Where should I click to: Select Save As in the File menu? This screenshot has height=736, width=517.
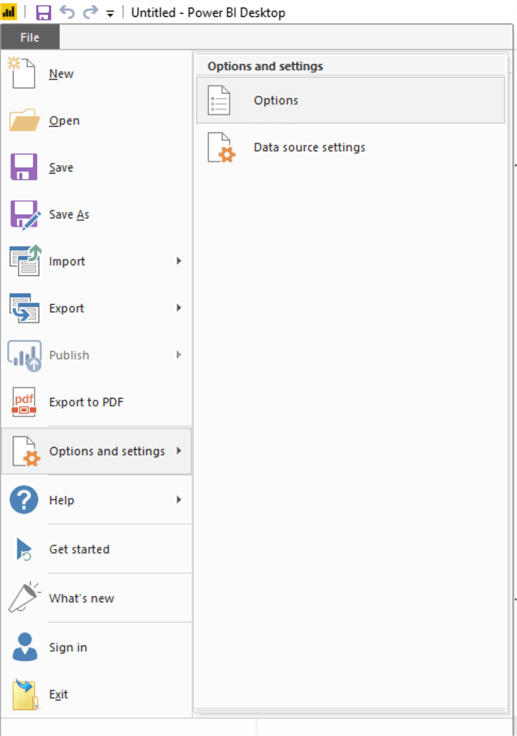coord(96,215)
